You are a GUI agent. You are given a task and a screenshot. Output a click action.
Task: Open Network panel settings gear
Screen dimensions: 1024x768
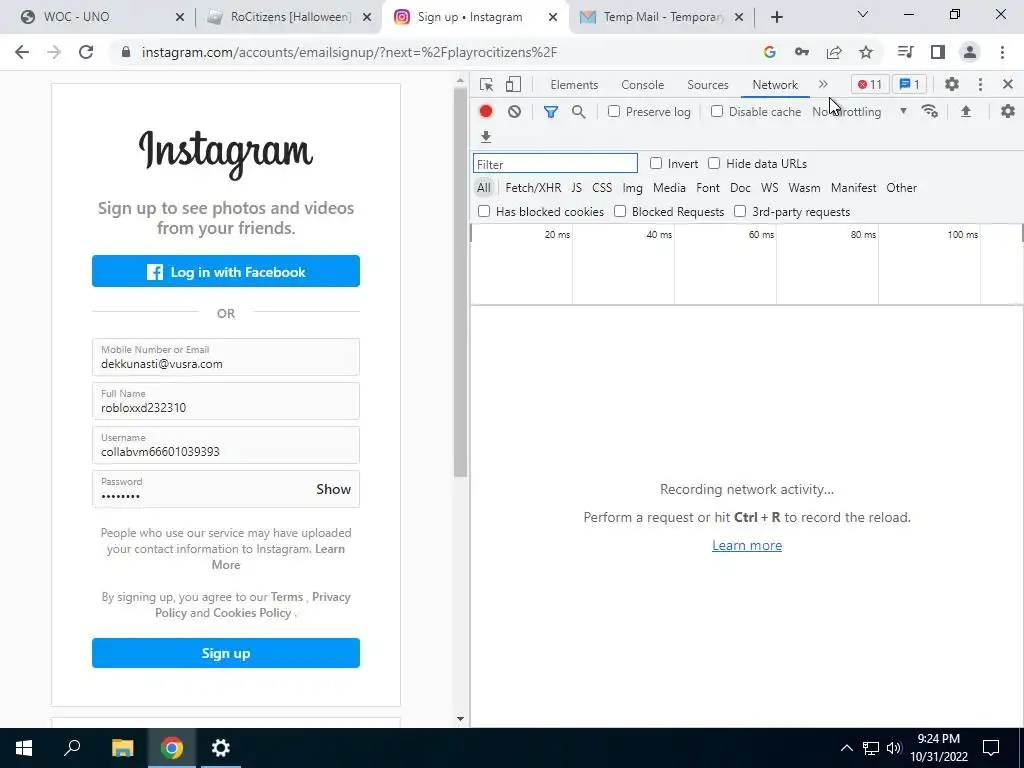pyautogui.click(x=1008, y=111)
